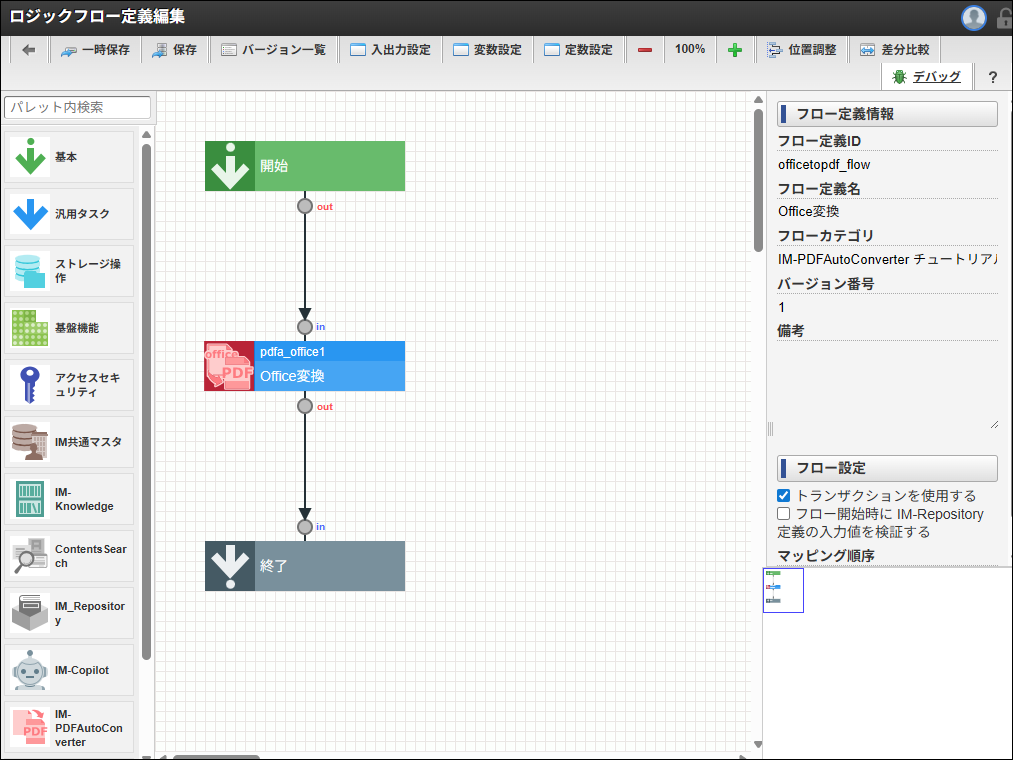
Task: Click the 開始 node green arrow icon
Action: coord(230,166)
